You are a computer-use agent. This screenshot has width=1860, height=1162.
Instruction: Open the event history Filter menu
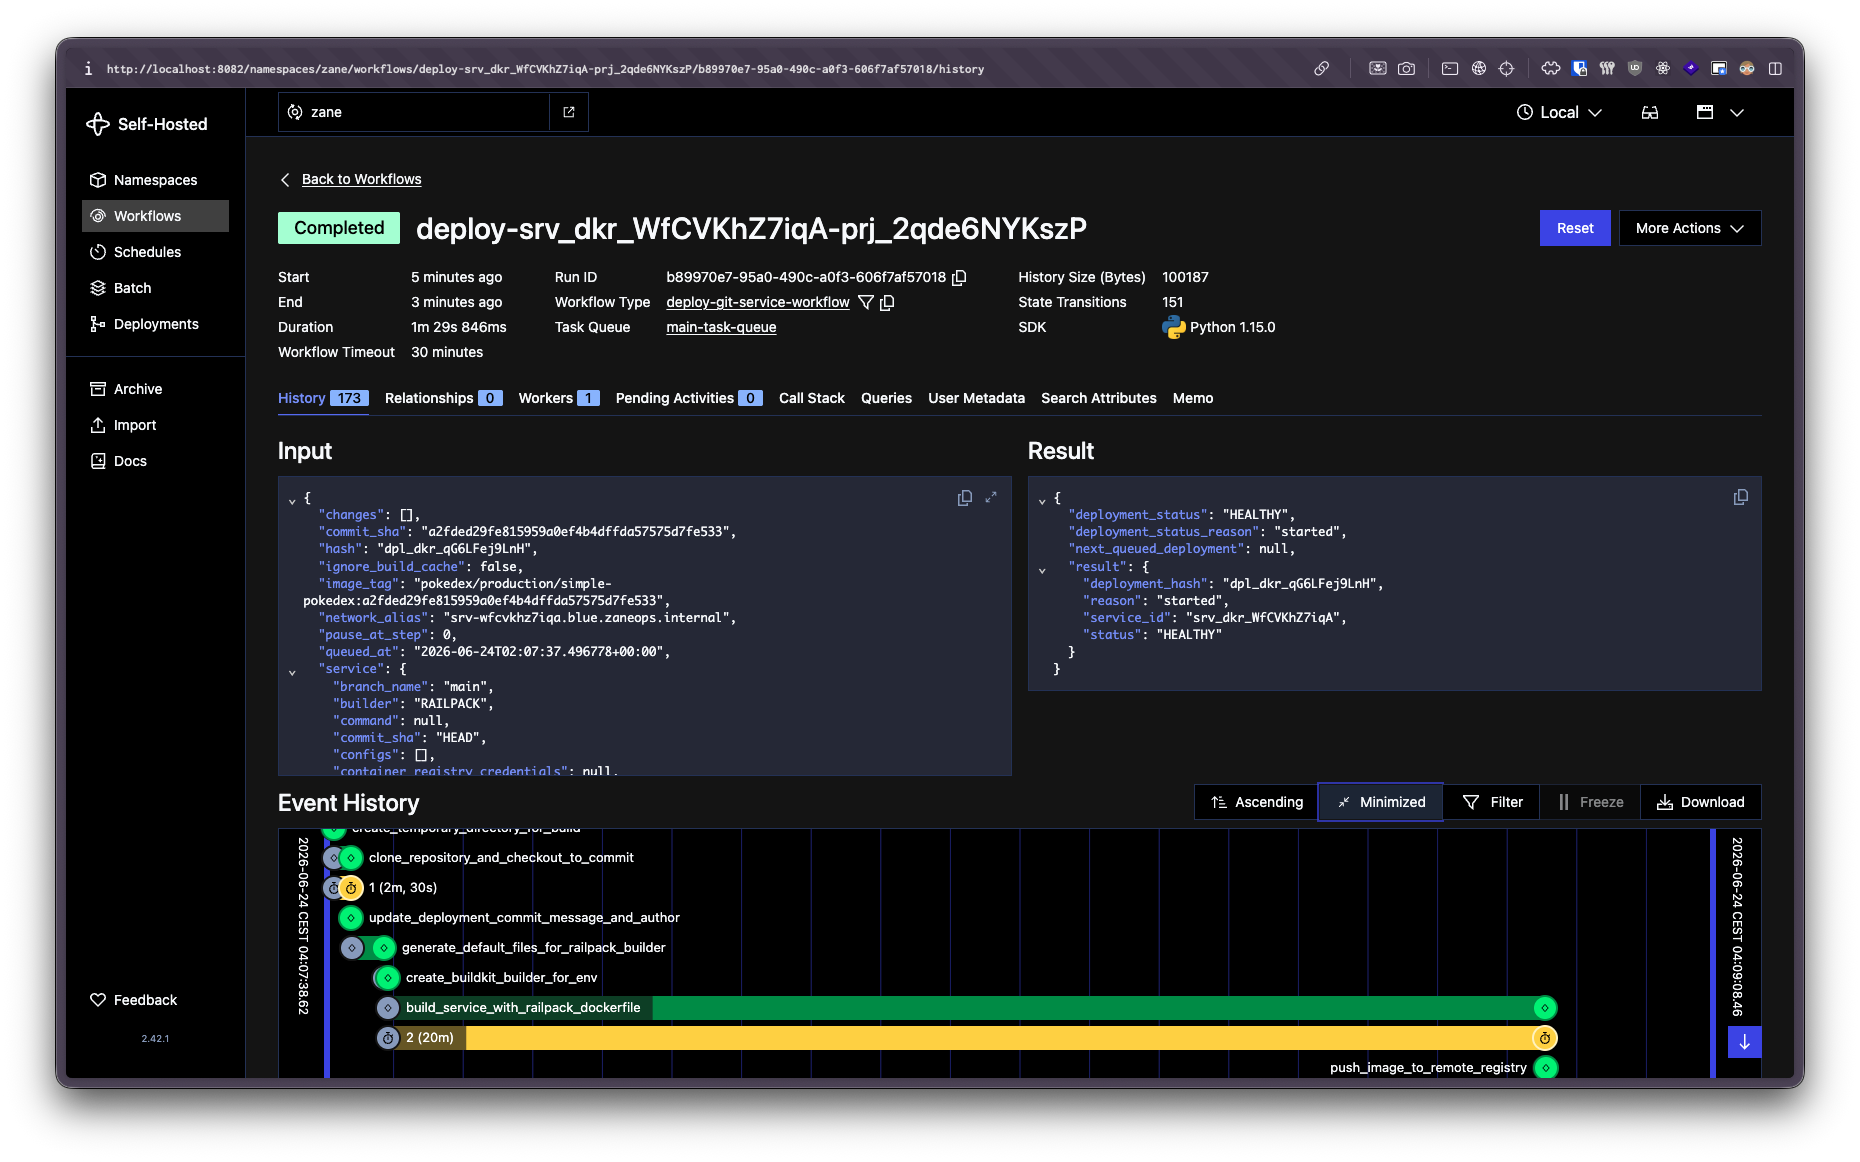[1493, 802]
